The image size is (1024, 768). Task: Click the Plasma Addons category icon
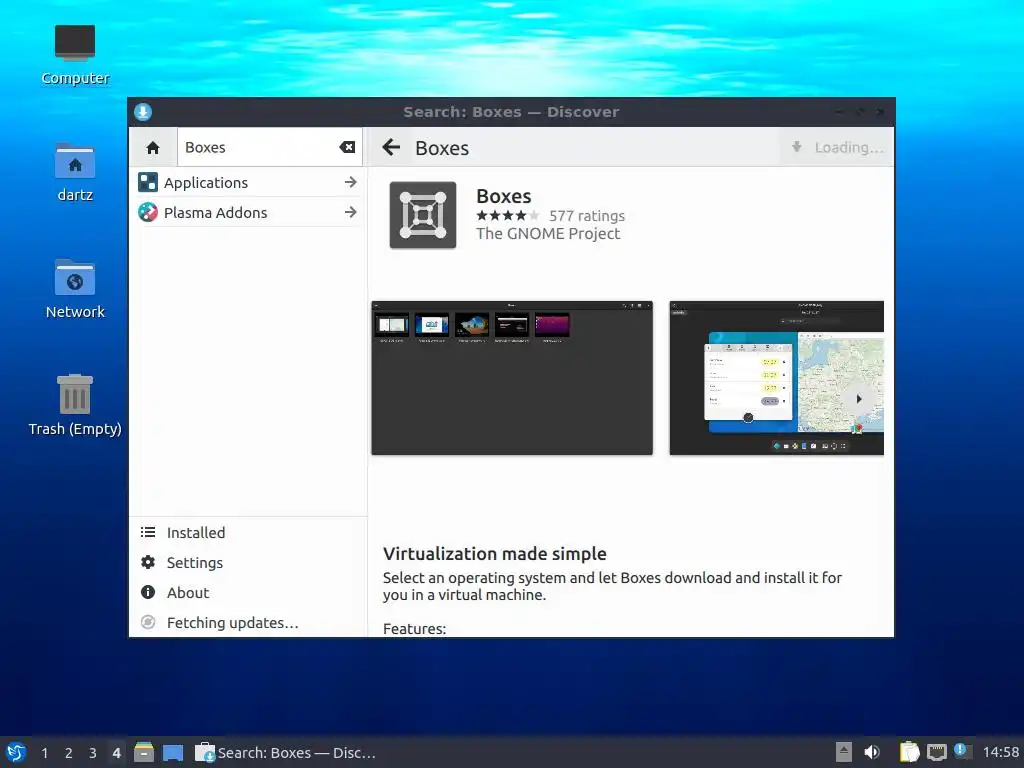(148, 212)
